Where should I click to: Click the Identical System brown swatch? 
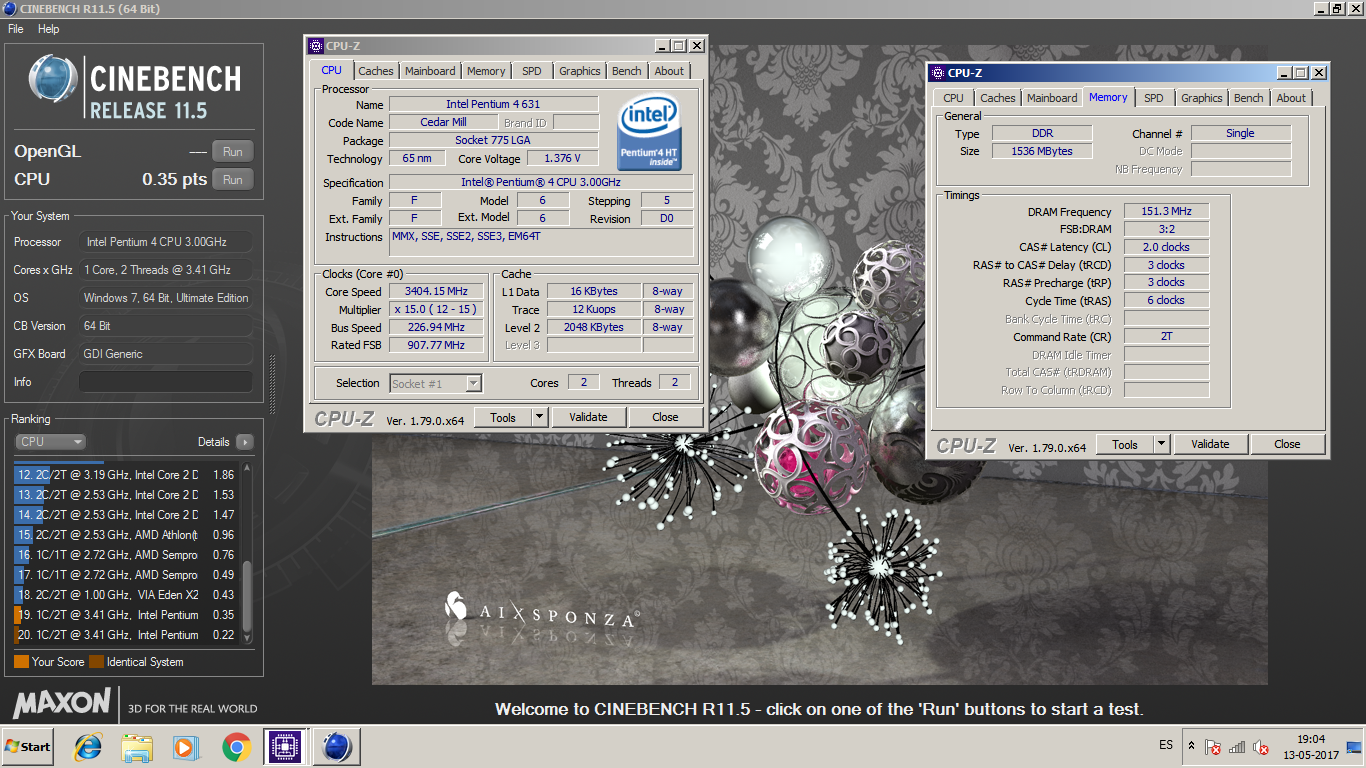click(96, 661)
